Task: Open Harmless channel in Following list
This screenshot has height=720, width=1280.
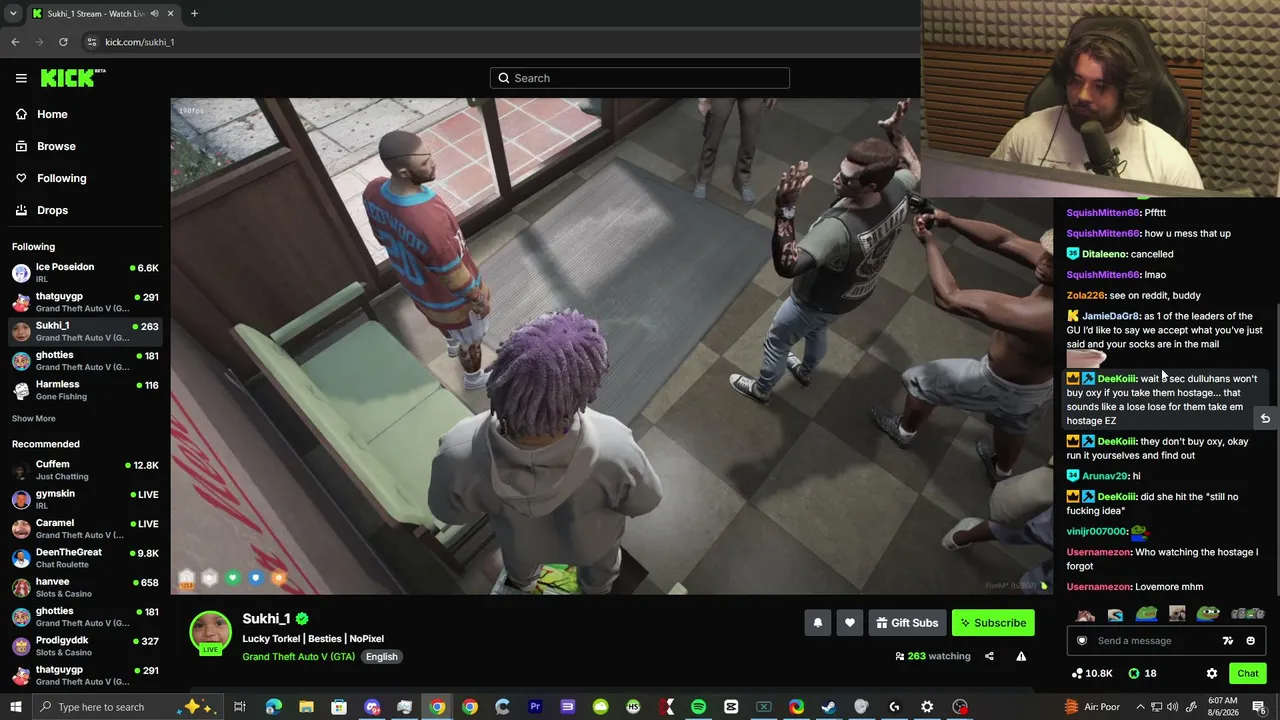Action: coord(85,390)
